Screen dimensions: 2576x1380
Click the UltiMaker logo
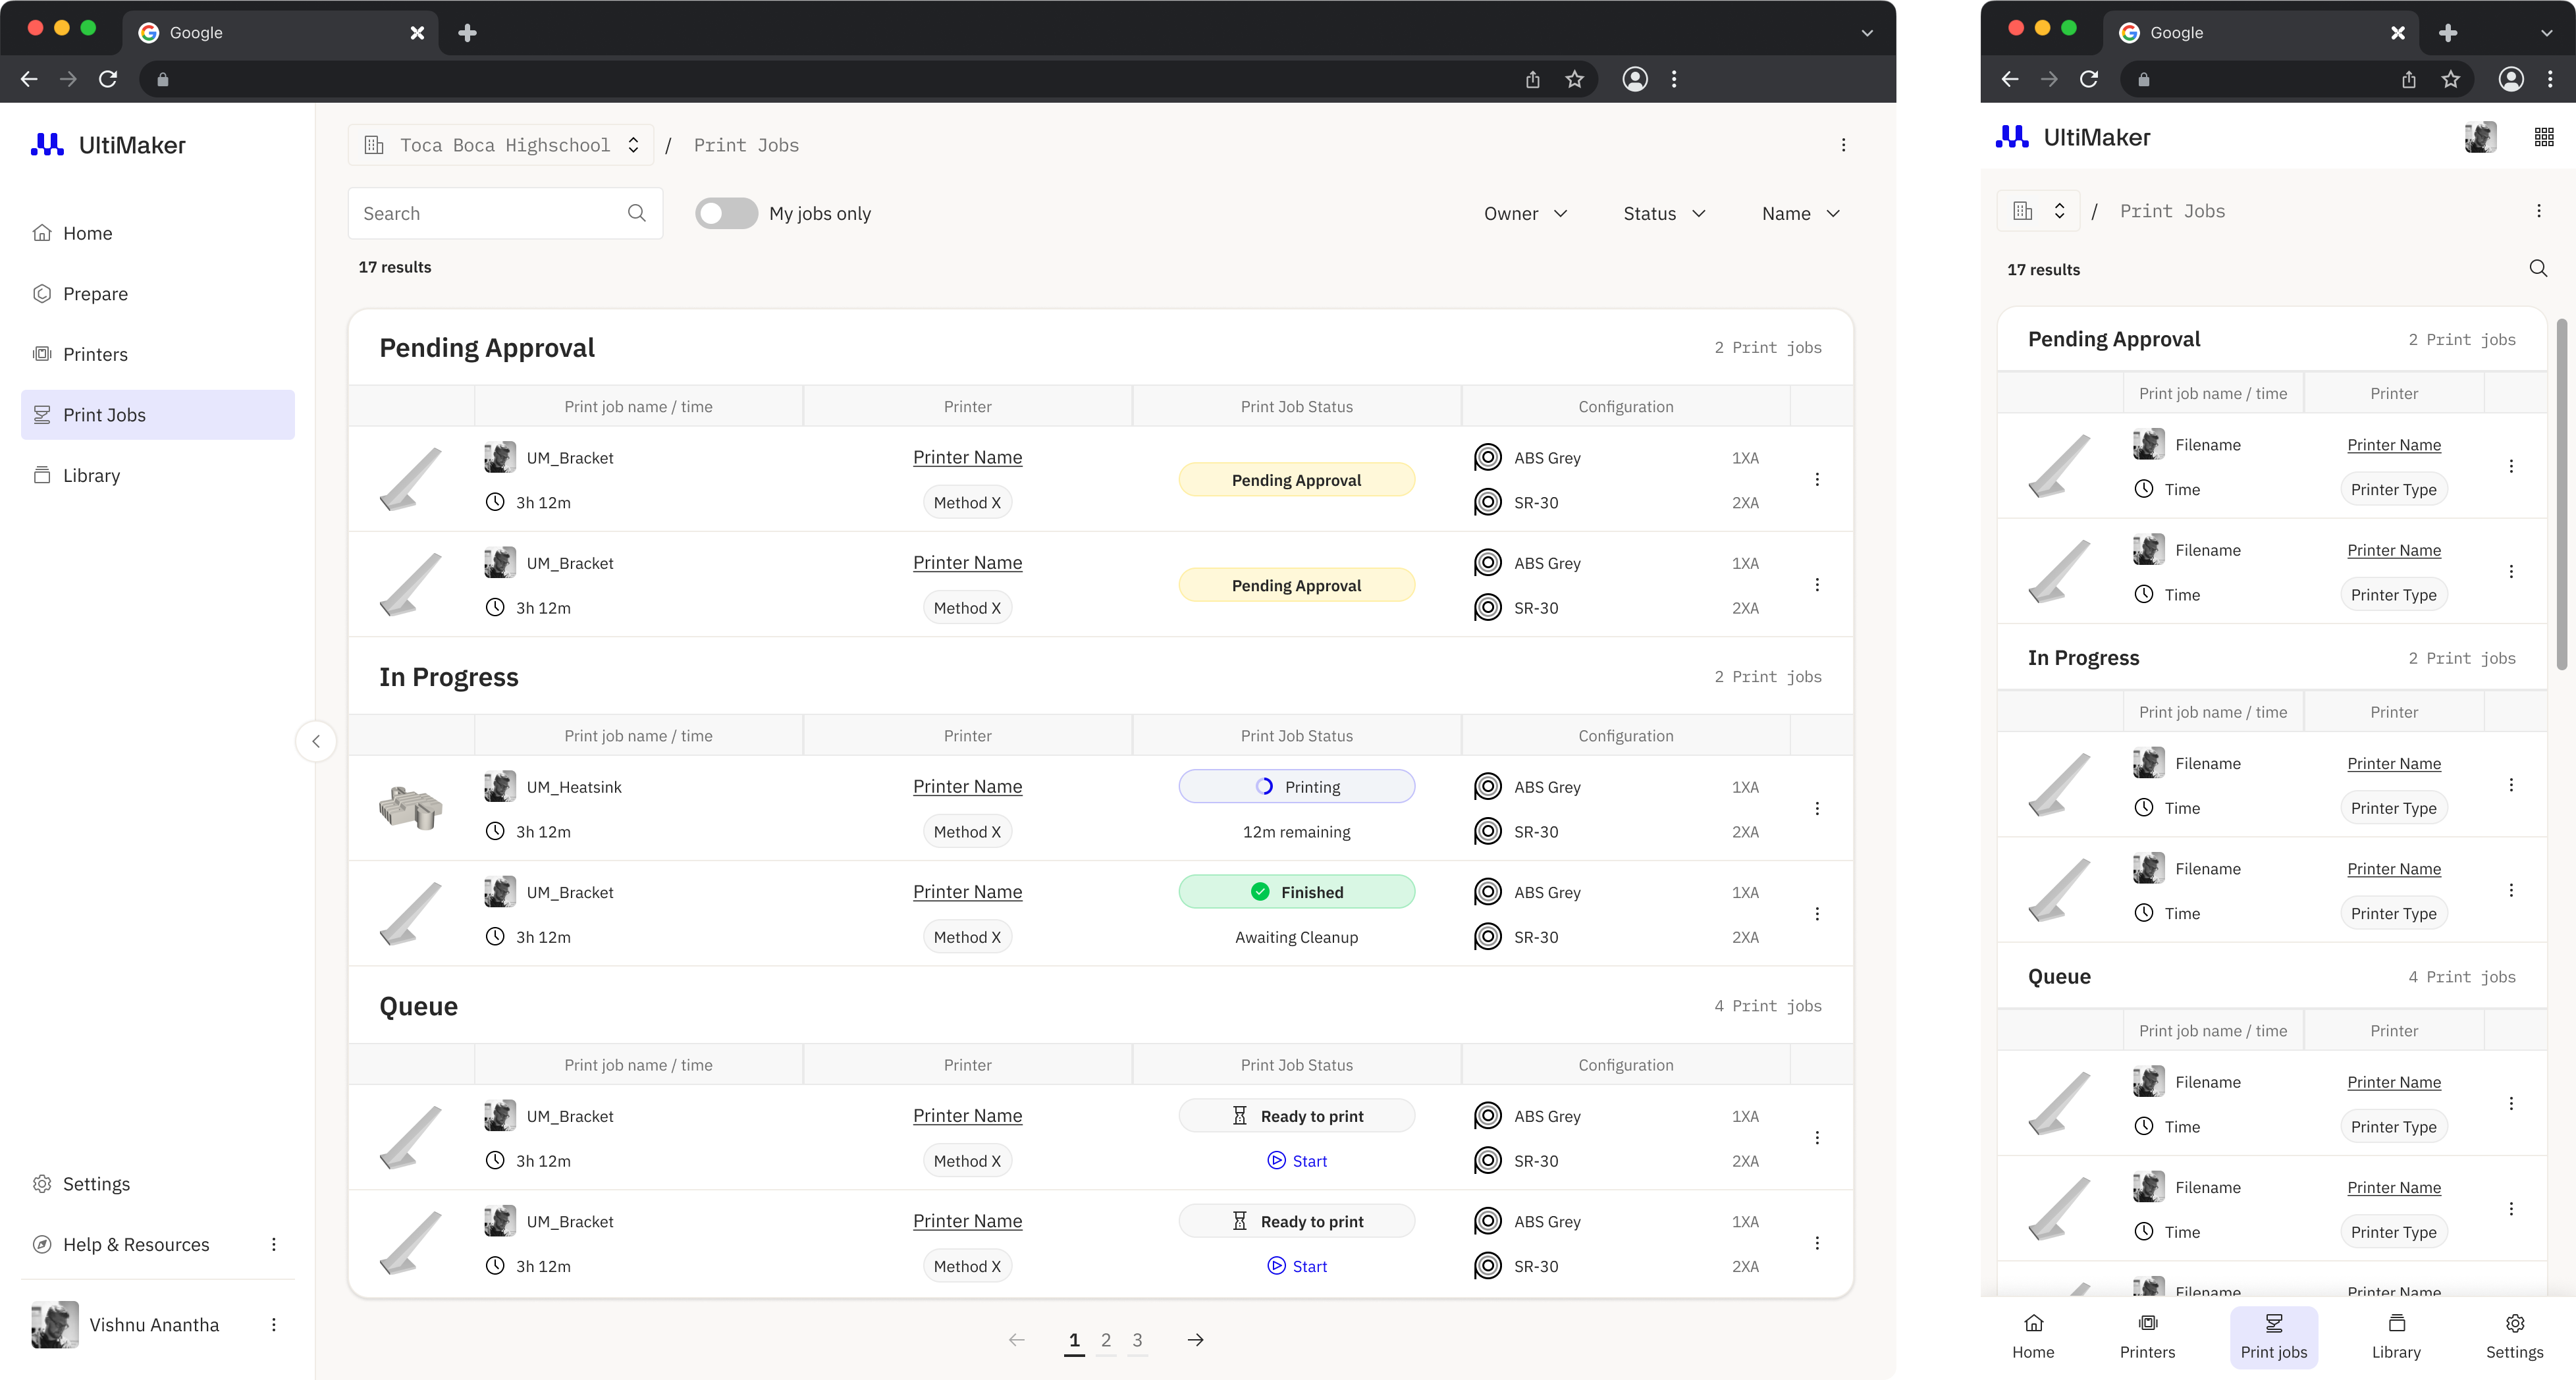click(x=109, y=144)
